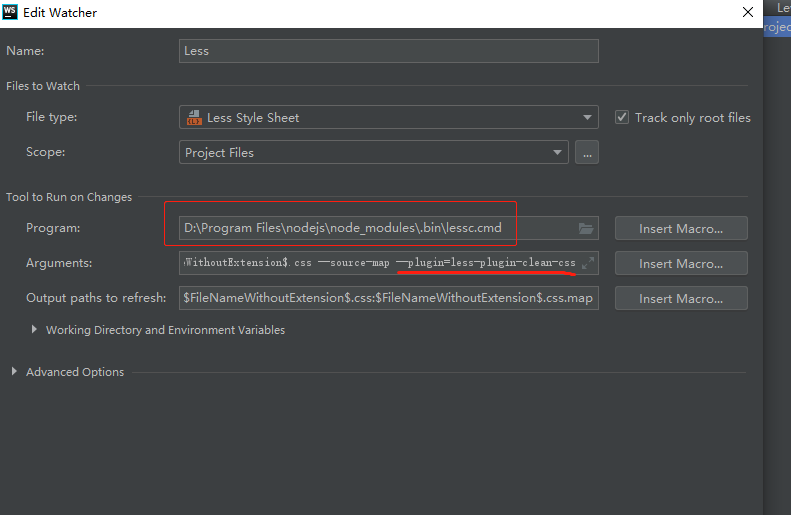Viewport: 791px width, 515px height.
Task: Click the Files to Watch section heading
Action: pos(43,86)
